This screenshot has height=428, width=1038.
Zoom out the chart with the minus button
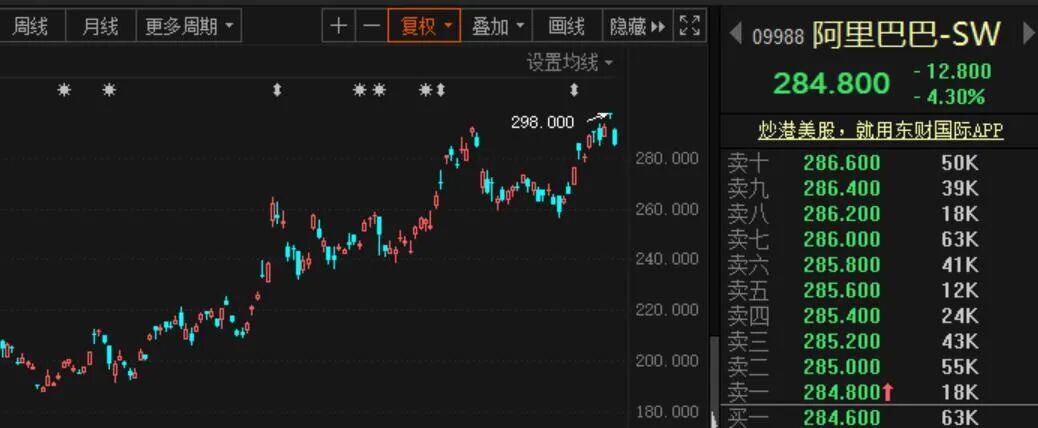click(372, 26)
